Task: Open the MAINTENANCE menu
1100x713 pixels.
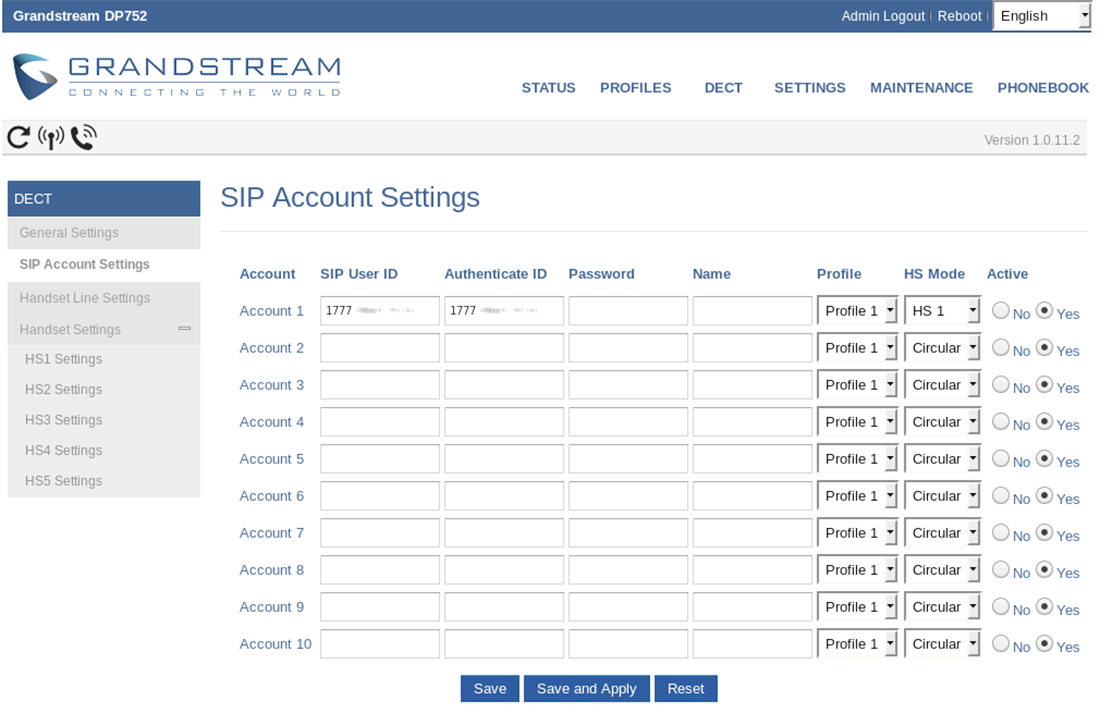Action: pyautogui.click(x=921, y=88)
